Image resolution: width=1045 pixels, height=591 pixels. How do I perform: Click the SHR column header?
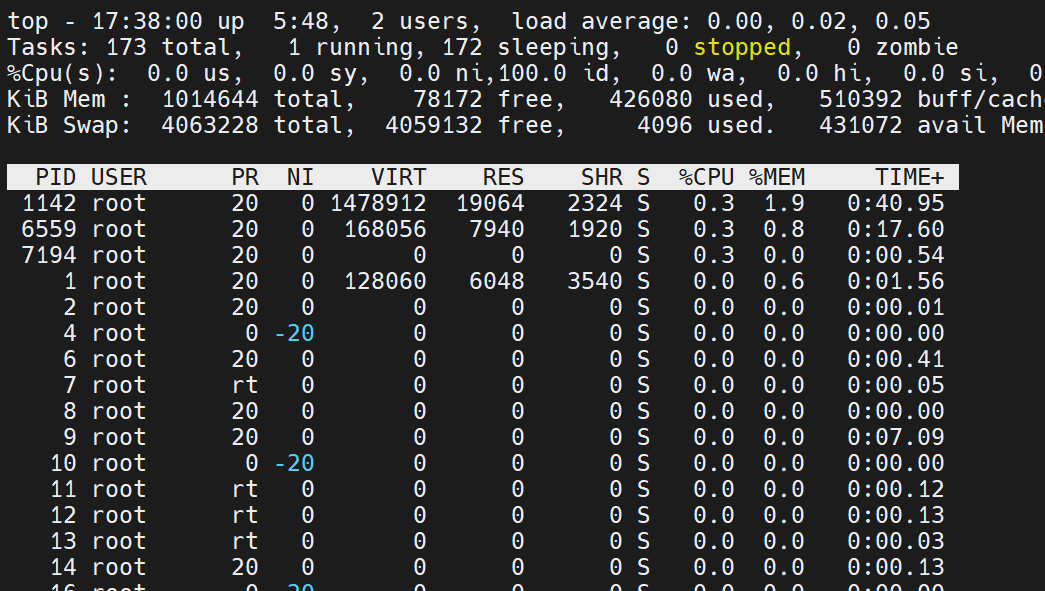pyautogui.click(x=601, y=178)
